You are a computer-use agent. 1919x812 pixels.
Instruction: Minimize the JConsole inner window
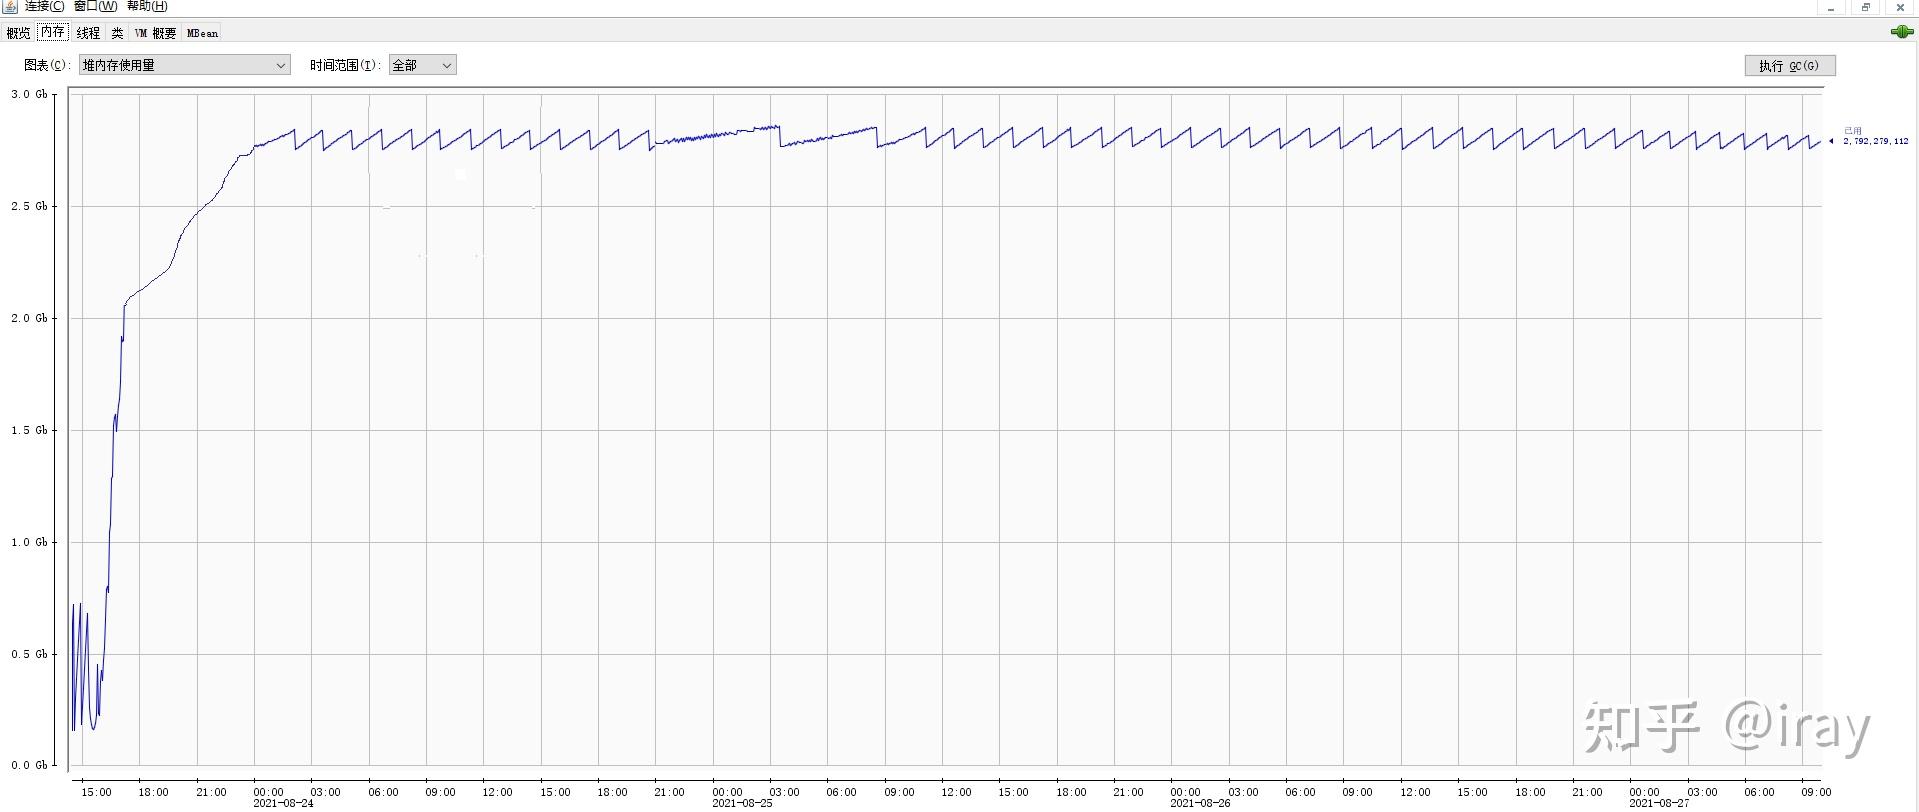[x=1831, y=7]
